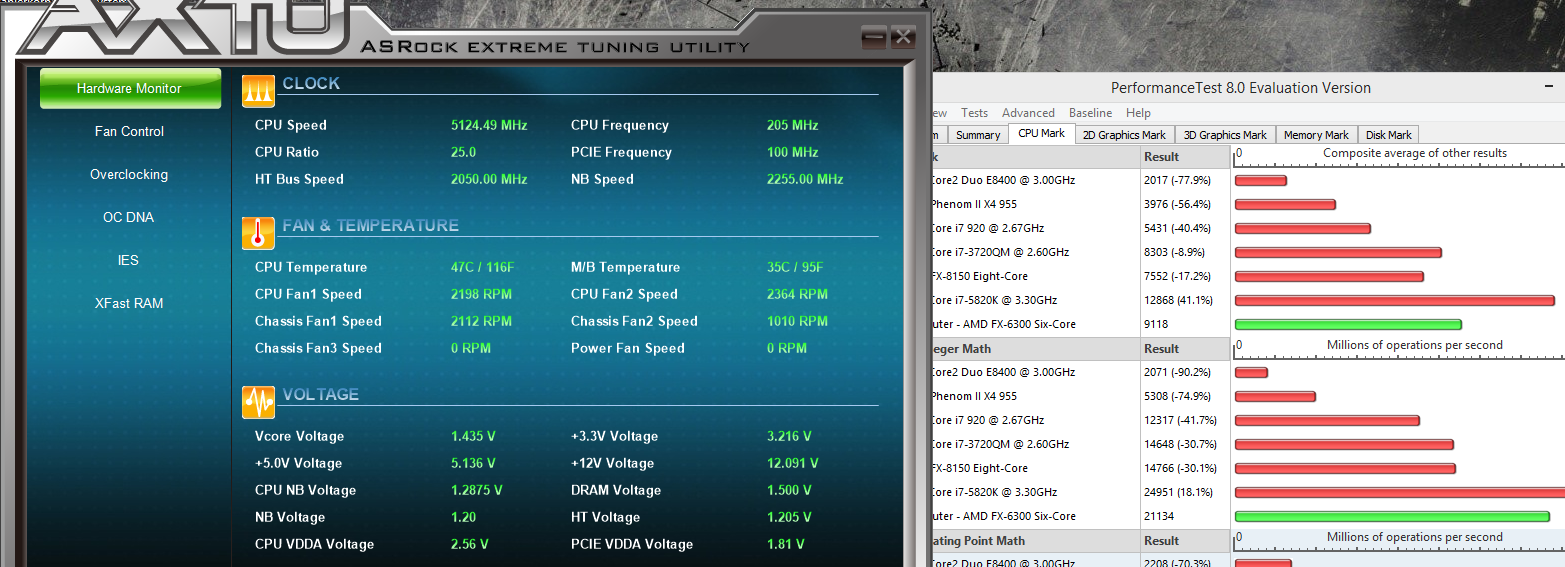The width and height of the screenshot is (1565, 567).
Task: Open the IES section
Action: [x=128, y=260]
